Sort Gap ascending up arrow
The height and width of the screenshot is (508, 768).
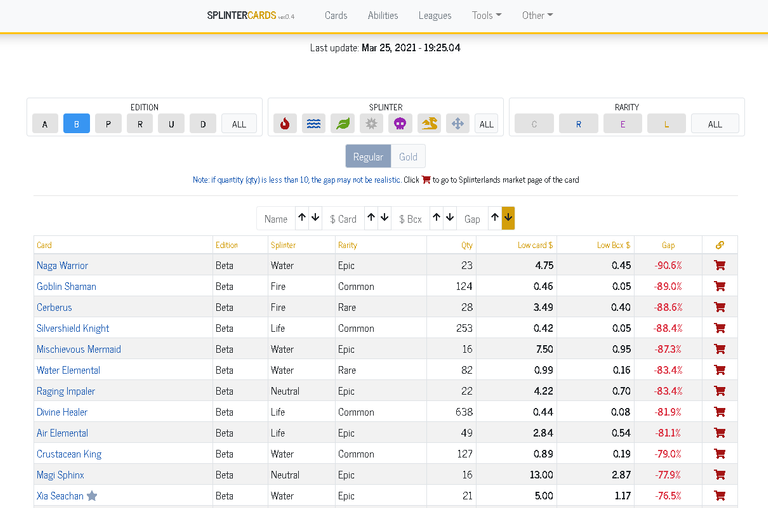[495, 218]
